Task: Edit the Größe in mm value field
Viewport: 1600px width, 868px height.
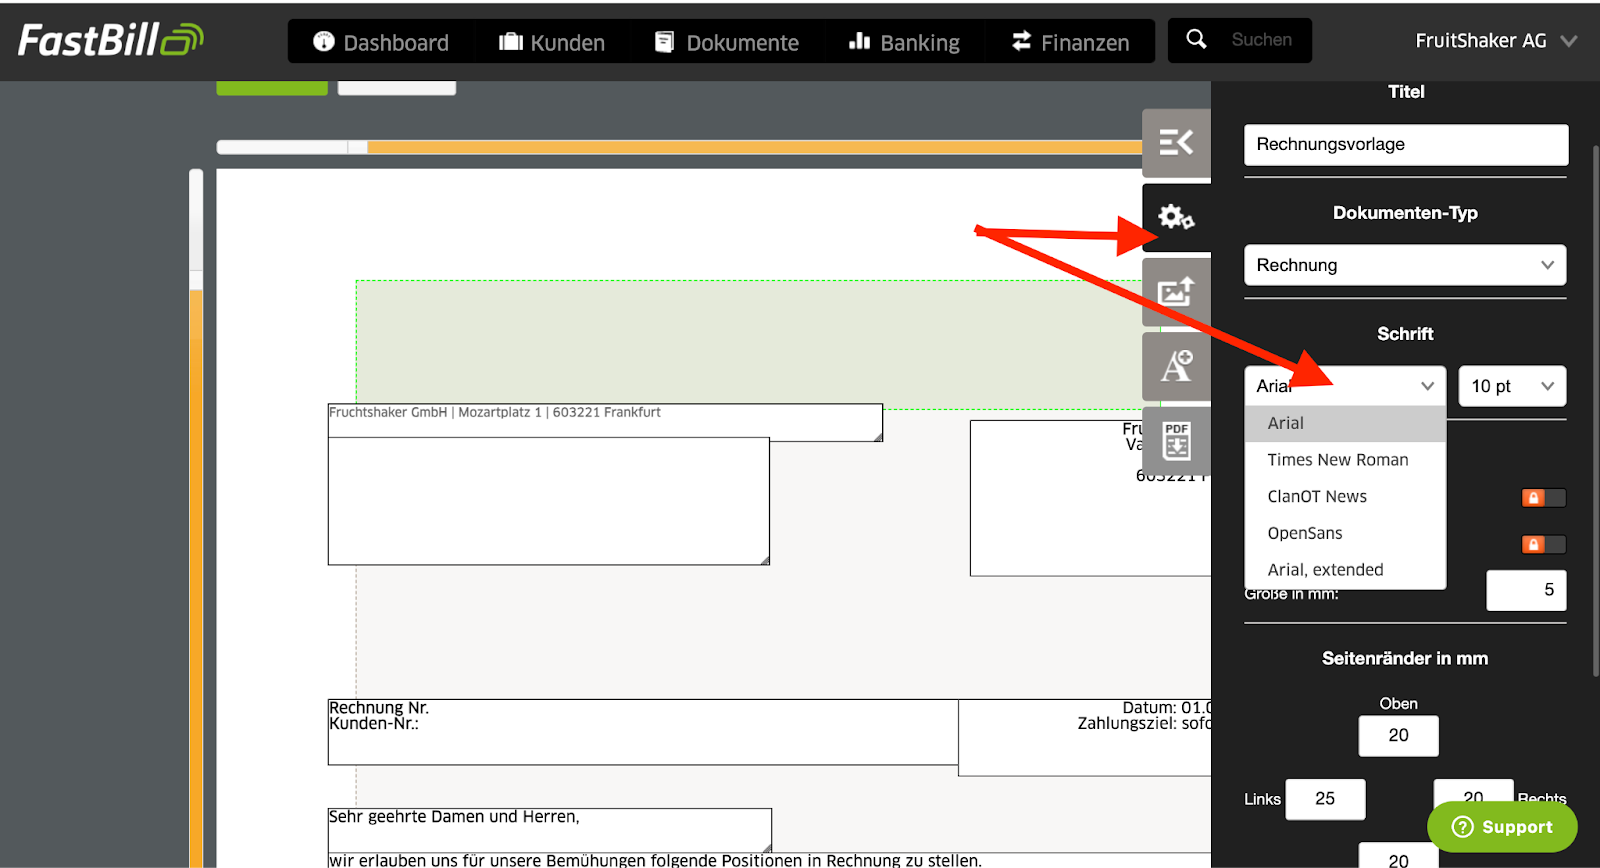Action: 1526,590
